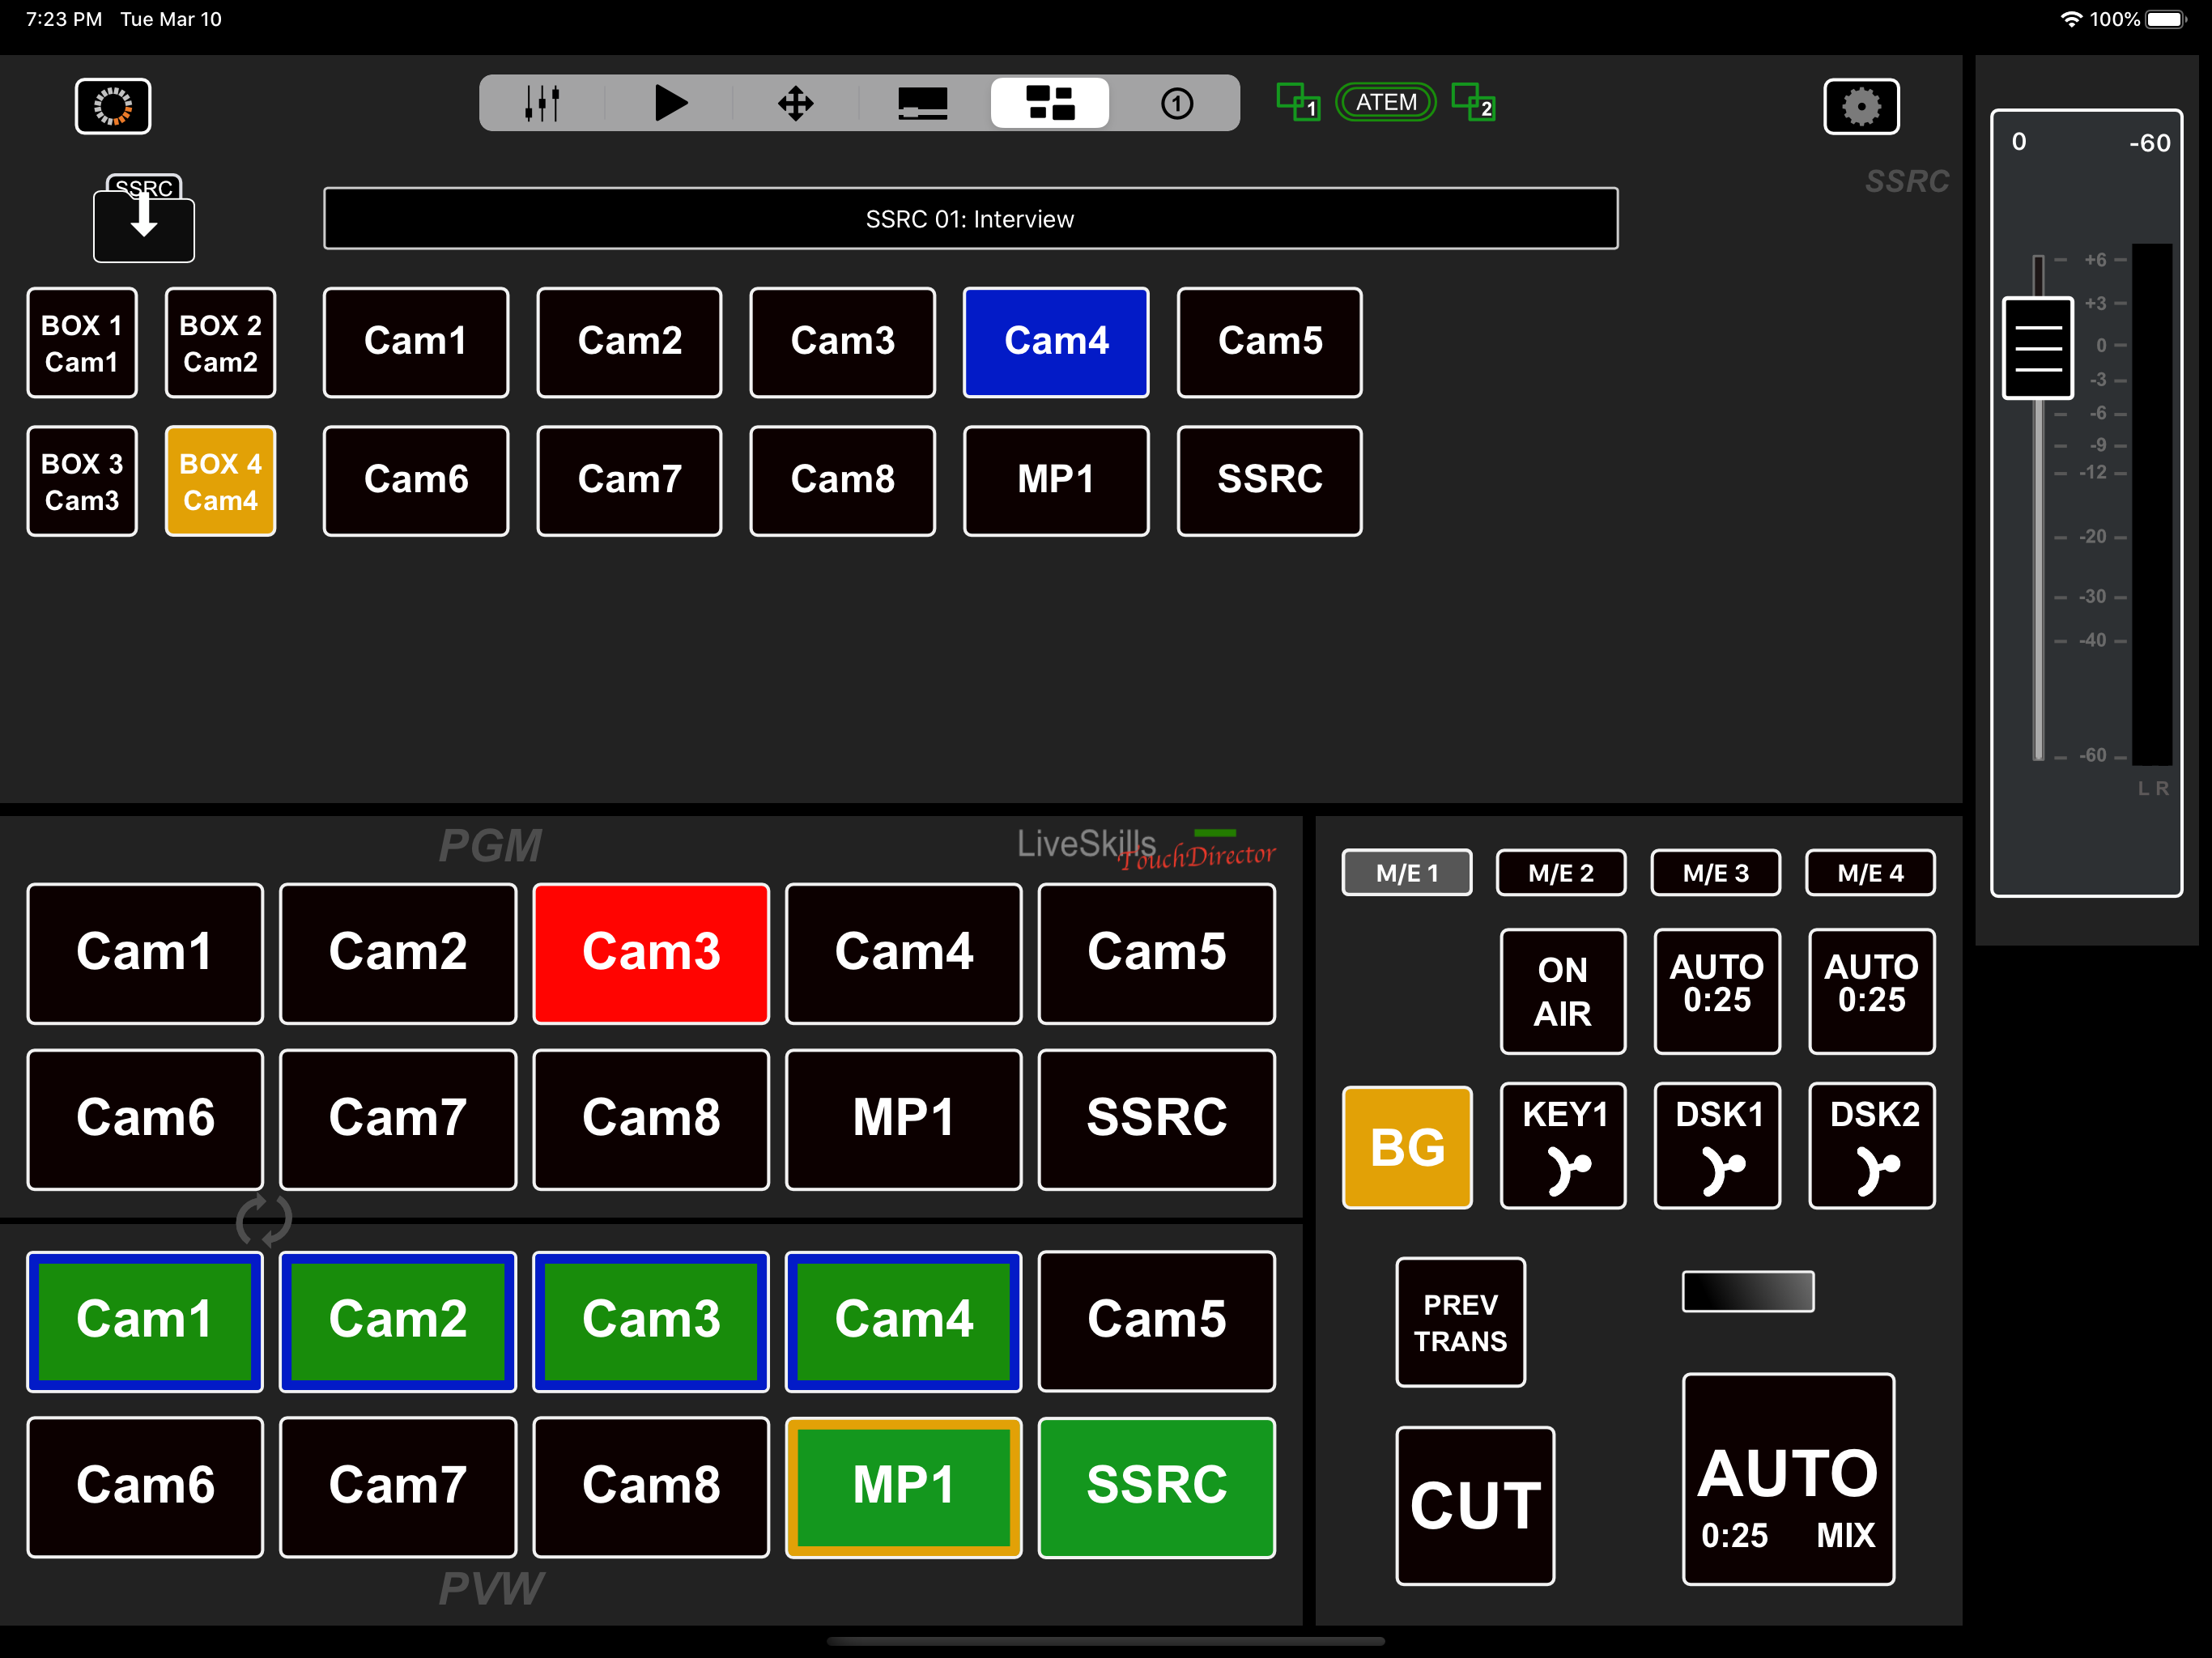Open the media player play tab
Image resolution: width=2212 pixels, height=1658 pixels.
pos(669,103)
